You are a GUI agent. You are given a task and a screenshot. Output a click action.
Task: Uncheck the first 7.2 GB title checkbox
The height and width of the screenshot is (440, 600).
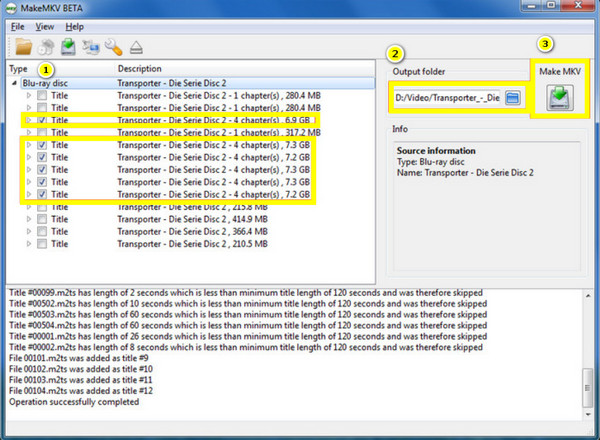tap(42, 157)
